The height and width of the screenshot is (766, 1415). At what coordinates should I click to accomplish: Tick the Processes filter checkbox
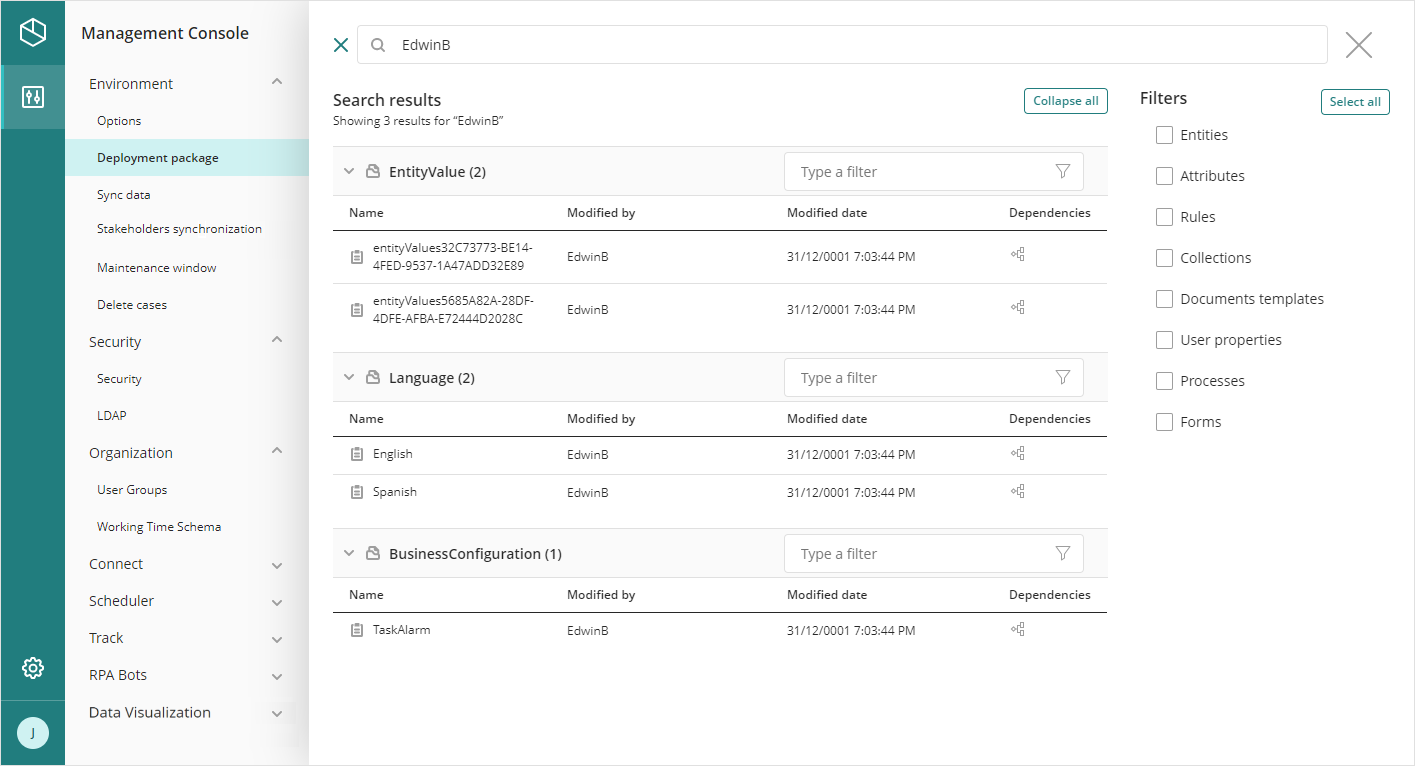click(x=1164, y=381)
